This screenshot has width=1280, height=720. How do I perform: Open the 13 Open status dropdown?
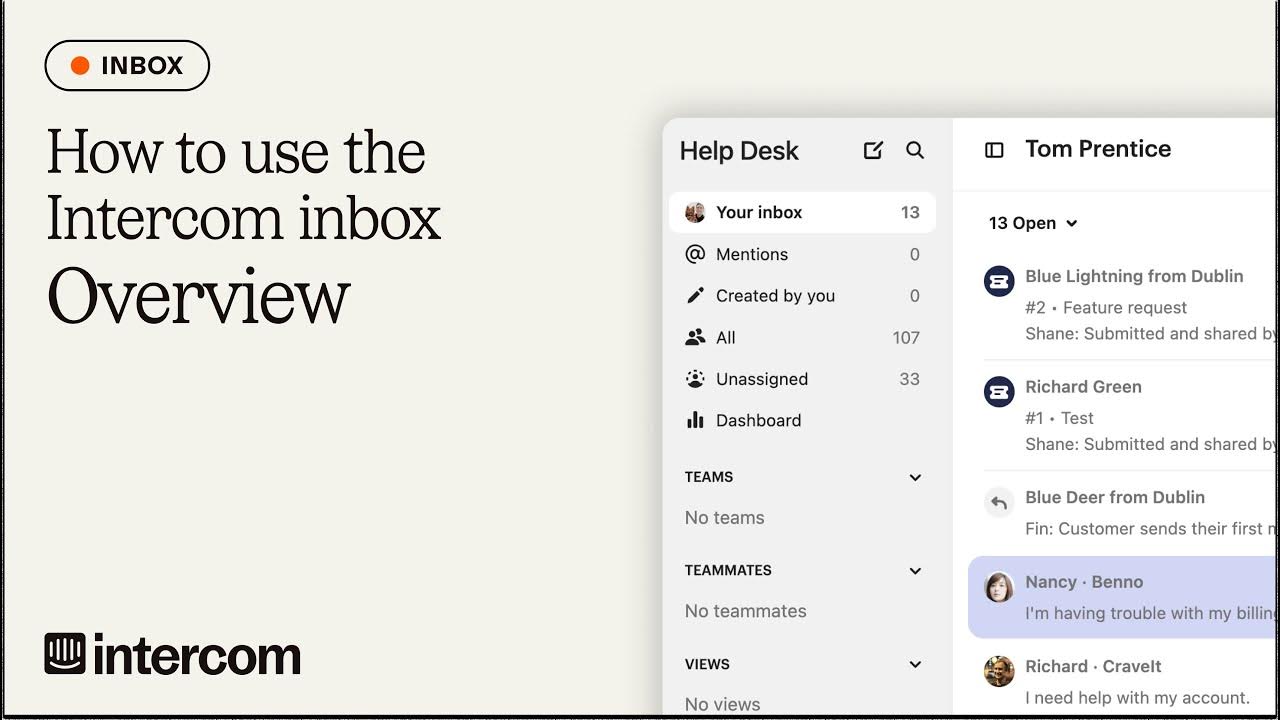point(1033,223)
